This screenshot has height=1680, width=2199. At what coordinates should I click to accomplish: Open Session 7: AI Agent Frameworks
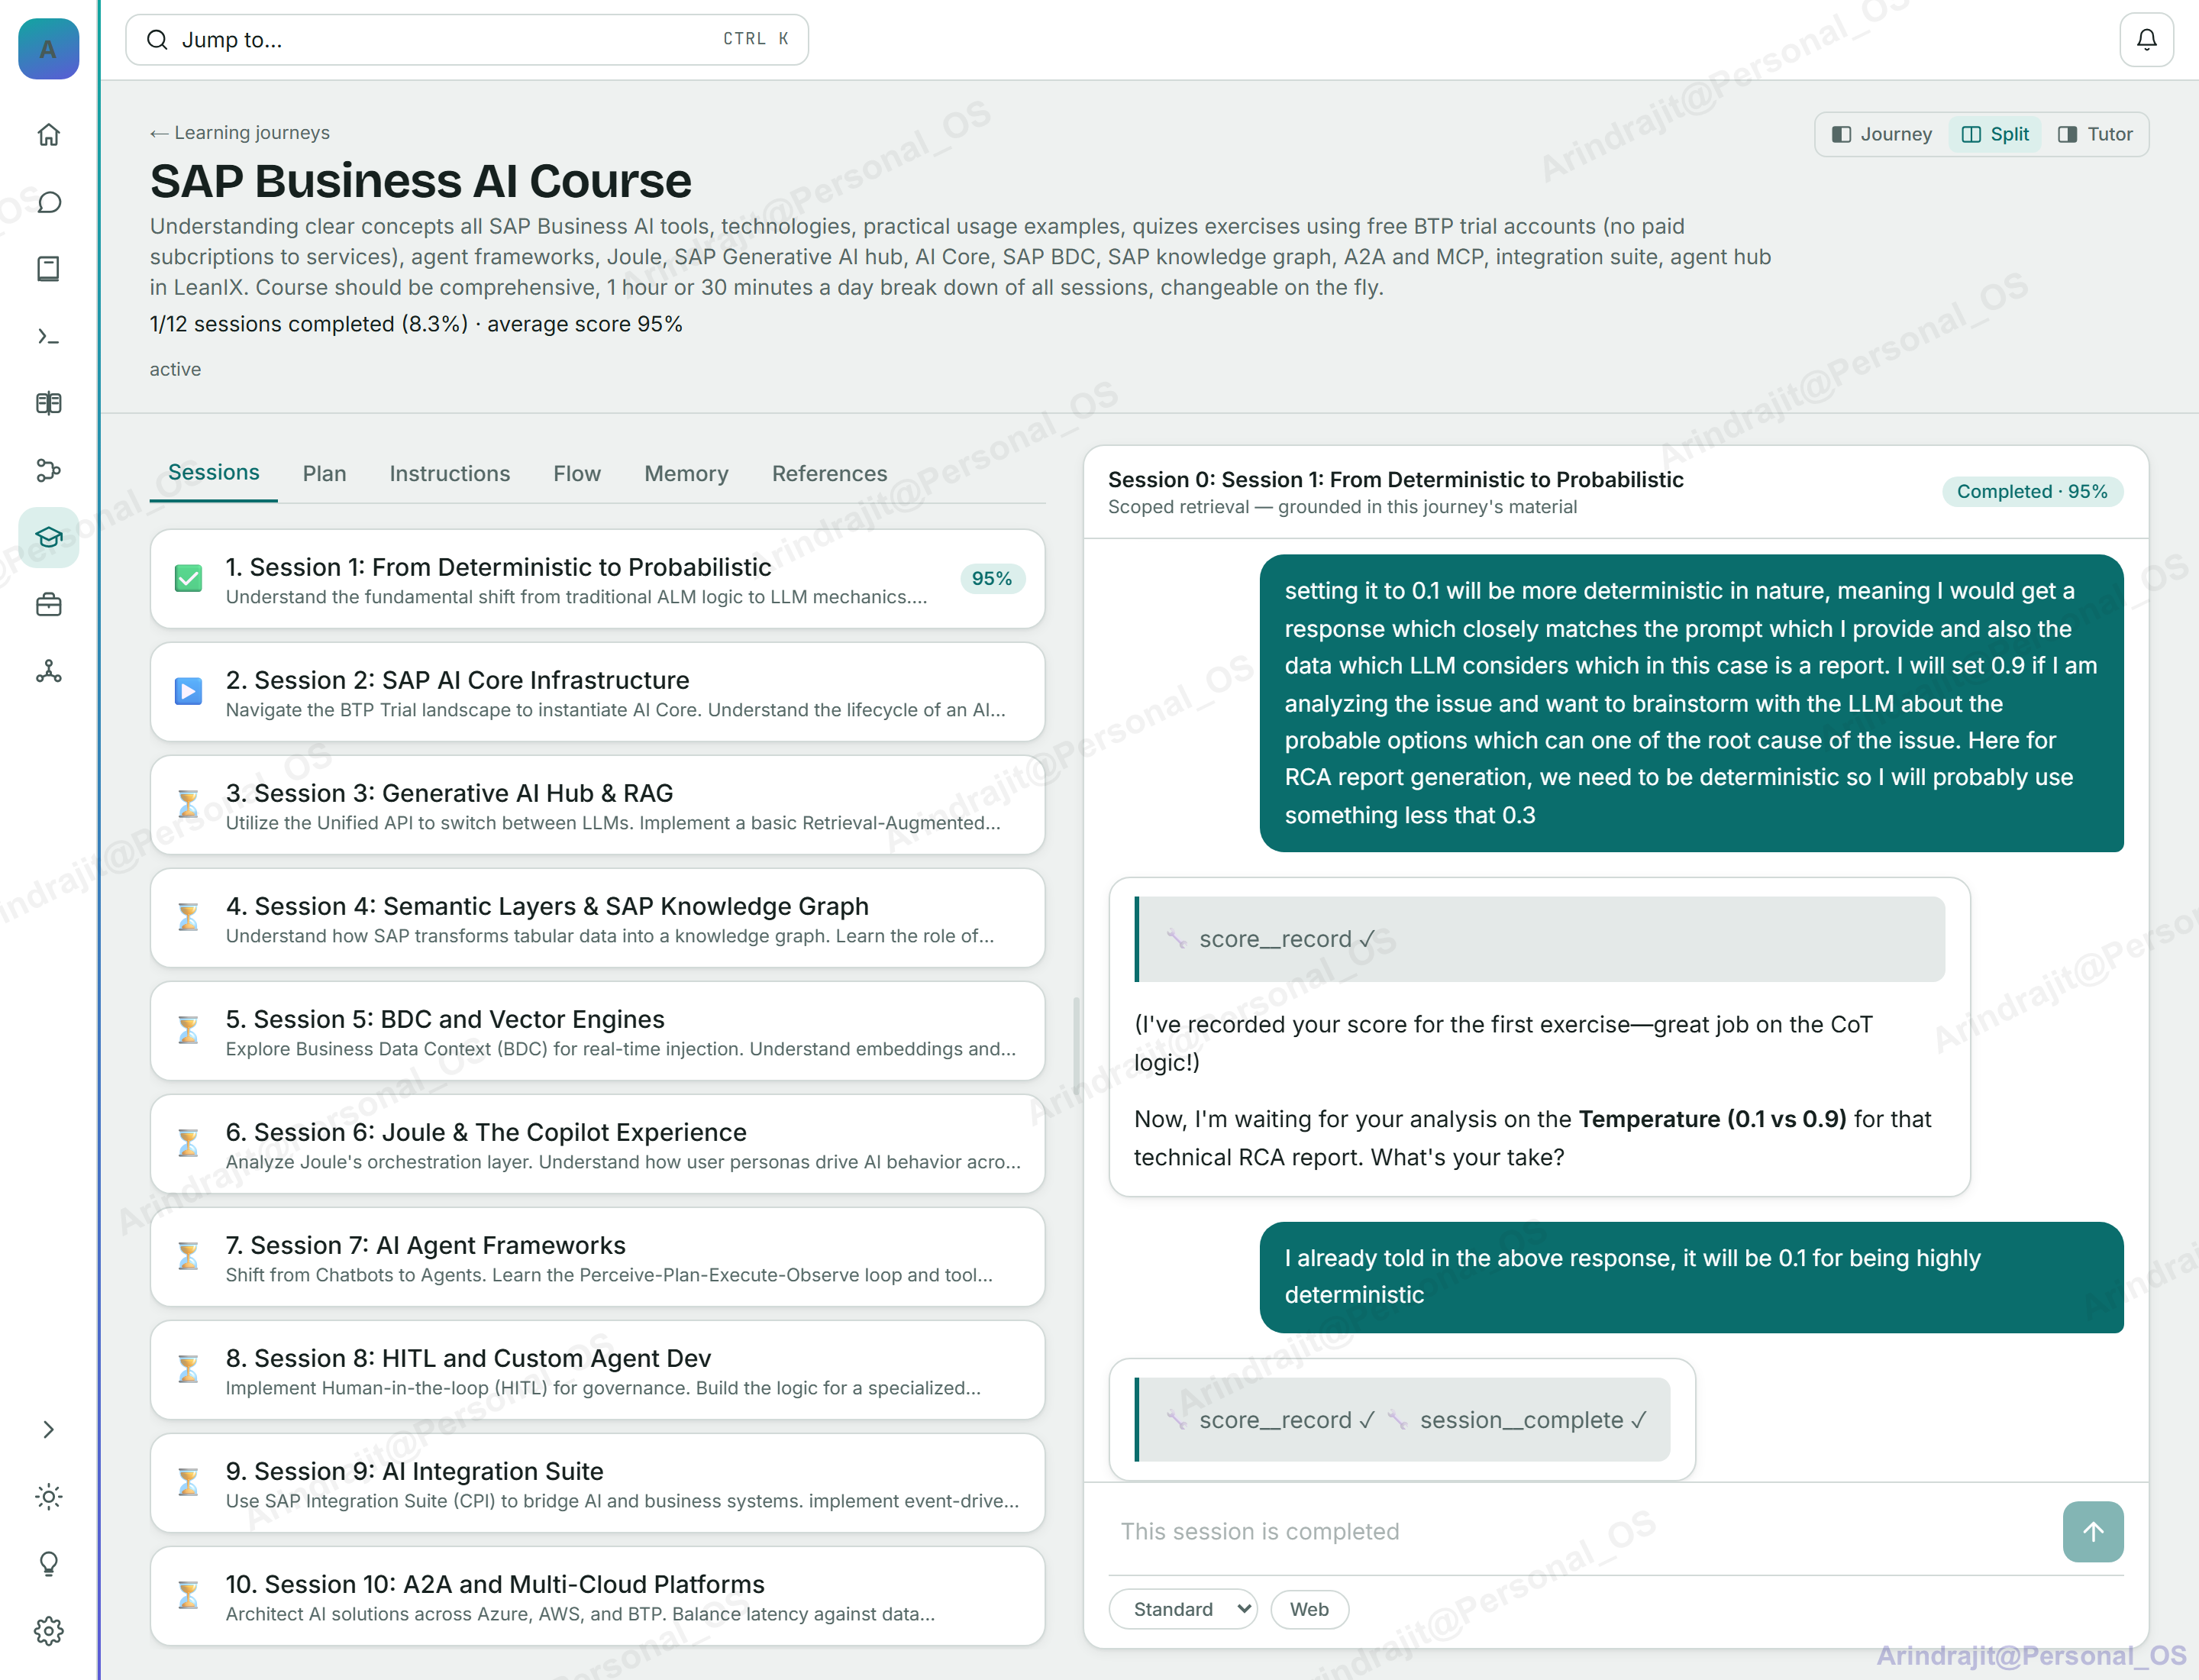tap(597, 1257)
